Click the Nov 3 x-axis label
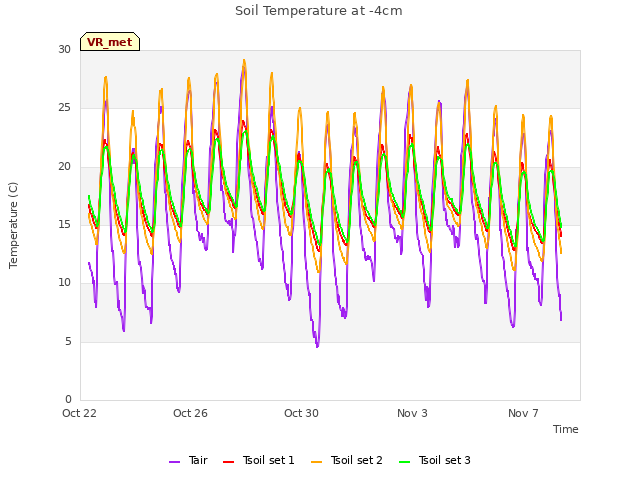This screenshot has height=480, width=640. click(412, 413)
